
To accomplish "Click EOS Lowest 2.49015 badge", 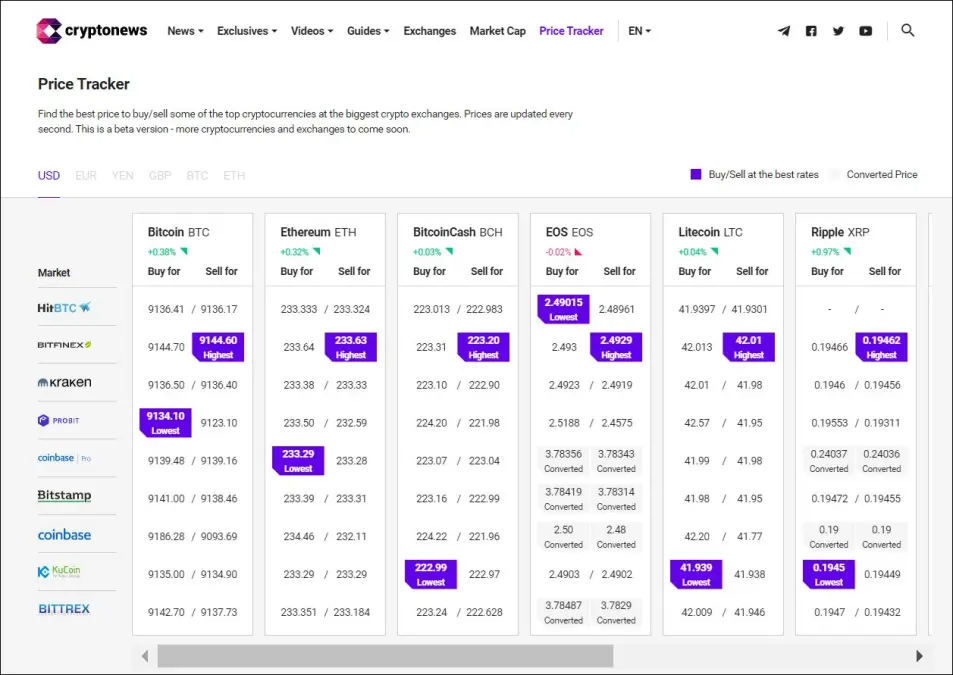I will (563, 309).
